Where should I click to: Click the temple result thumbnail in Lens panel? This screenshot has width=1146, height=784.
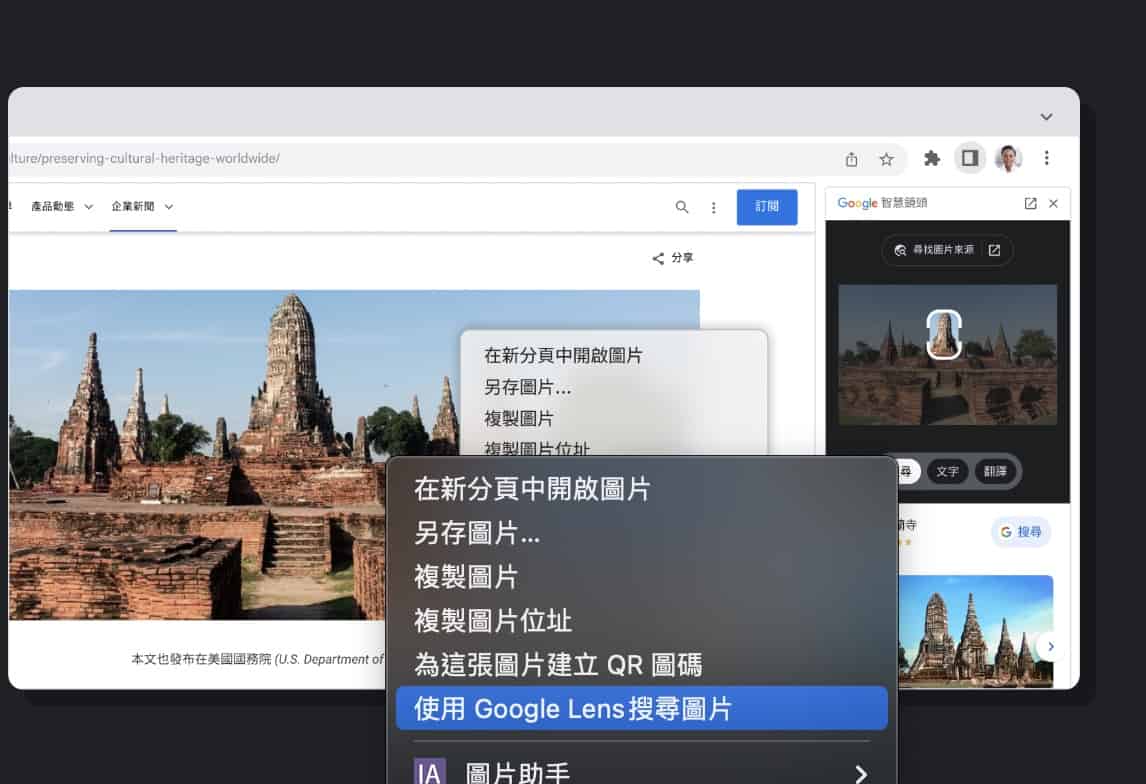tap(976, 631)
